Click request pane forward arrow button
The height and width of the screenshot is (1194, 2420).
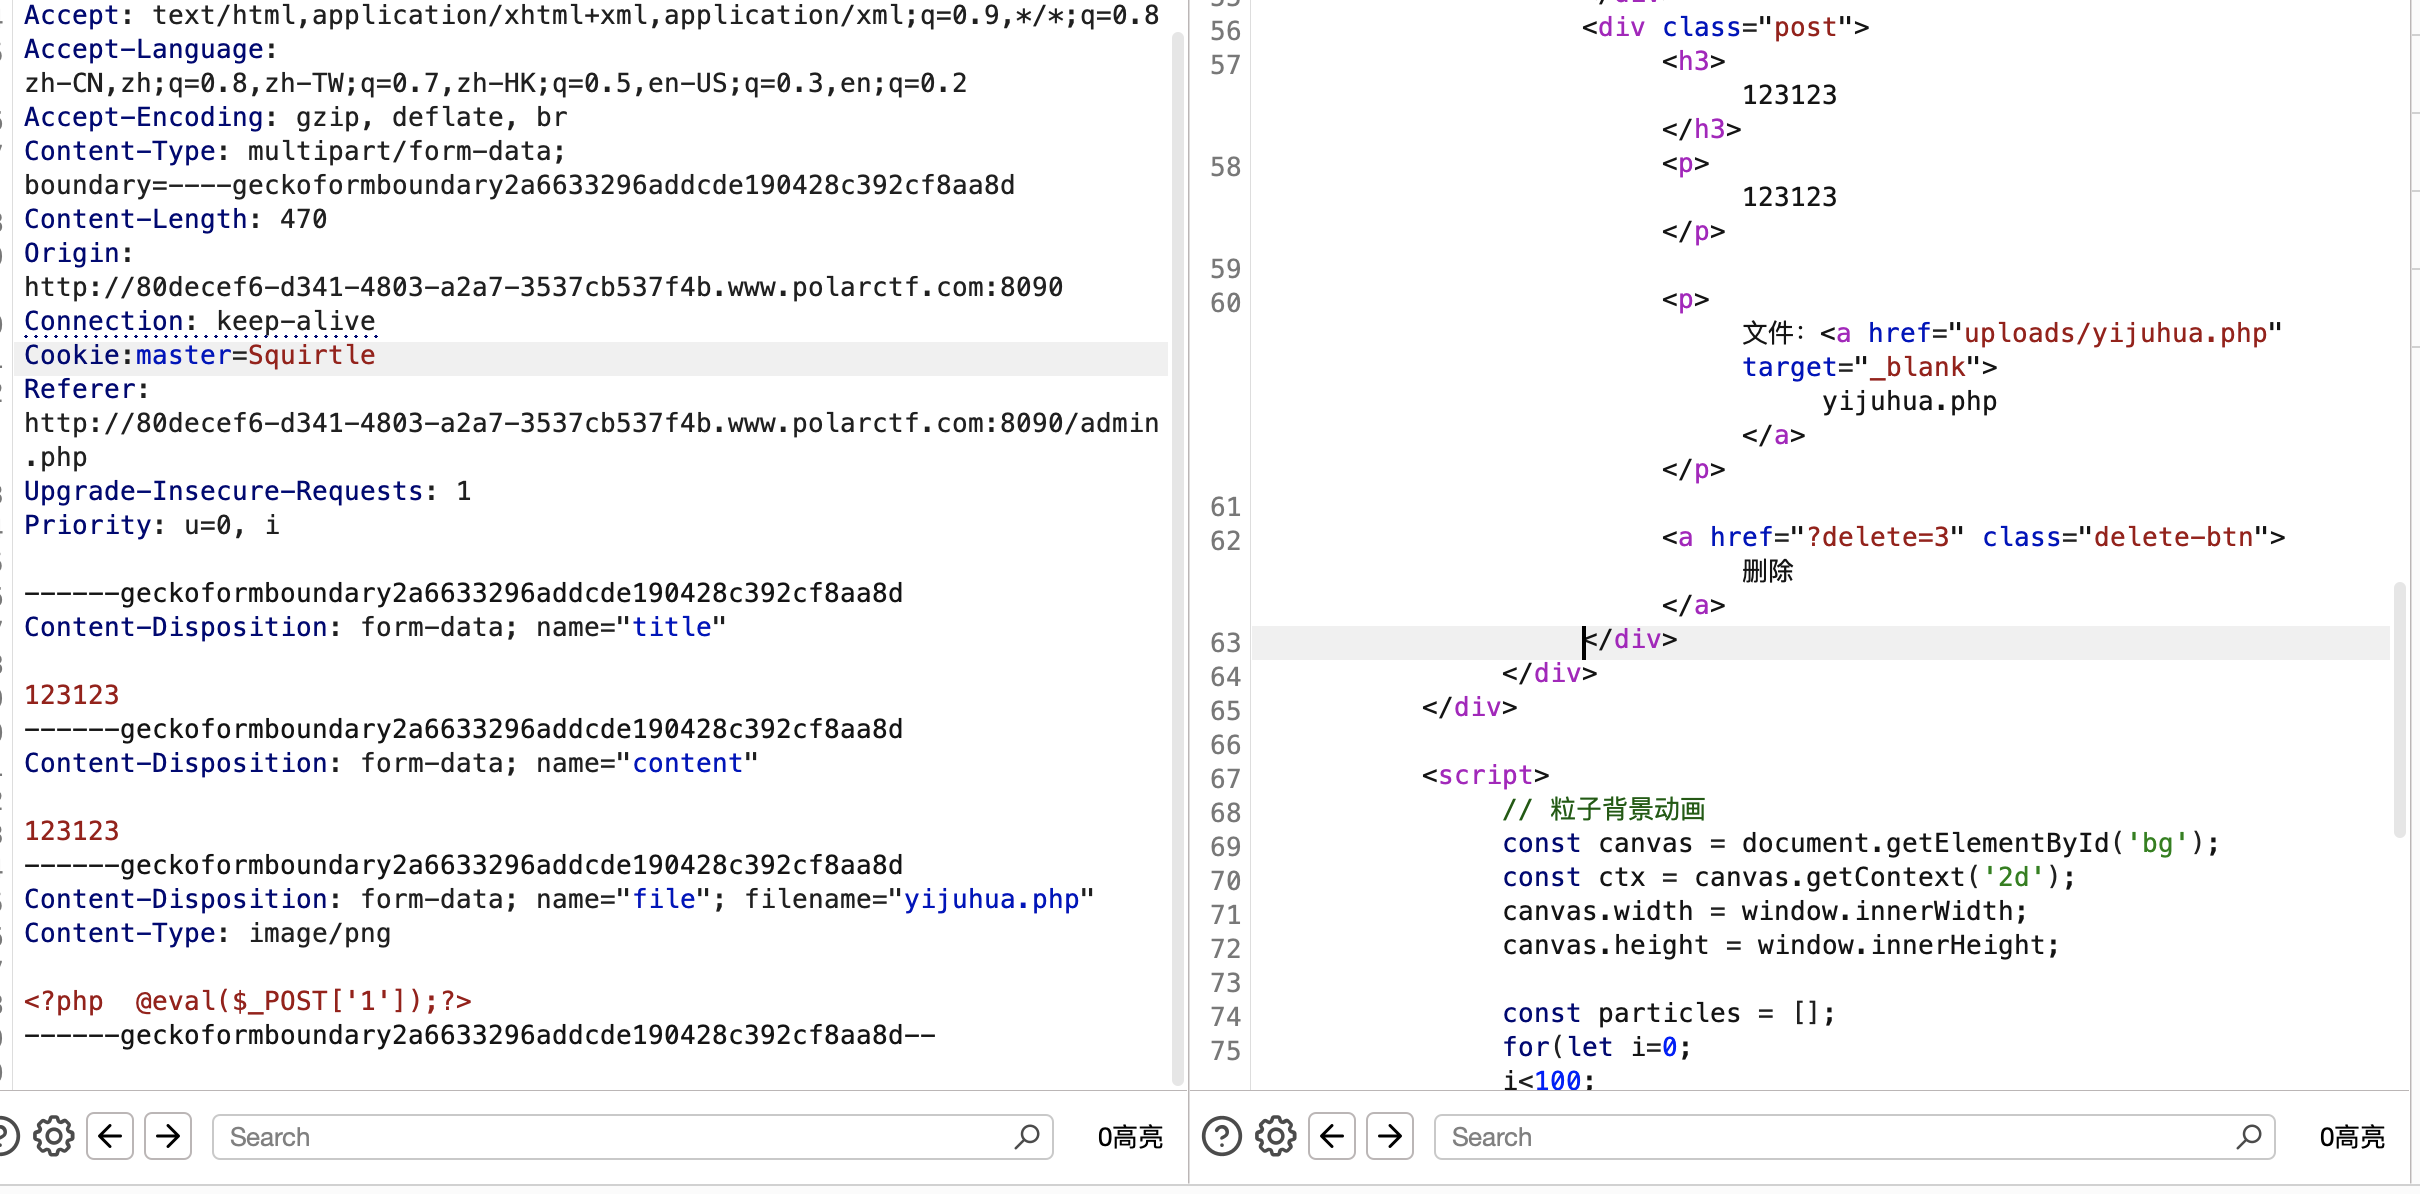click(168, 1137)
